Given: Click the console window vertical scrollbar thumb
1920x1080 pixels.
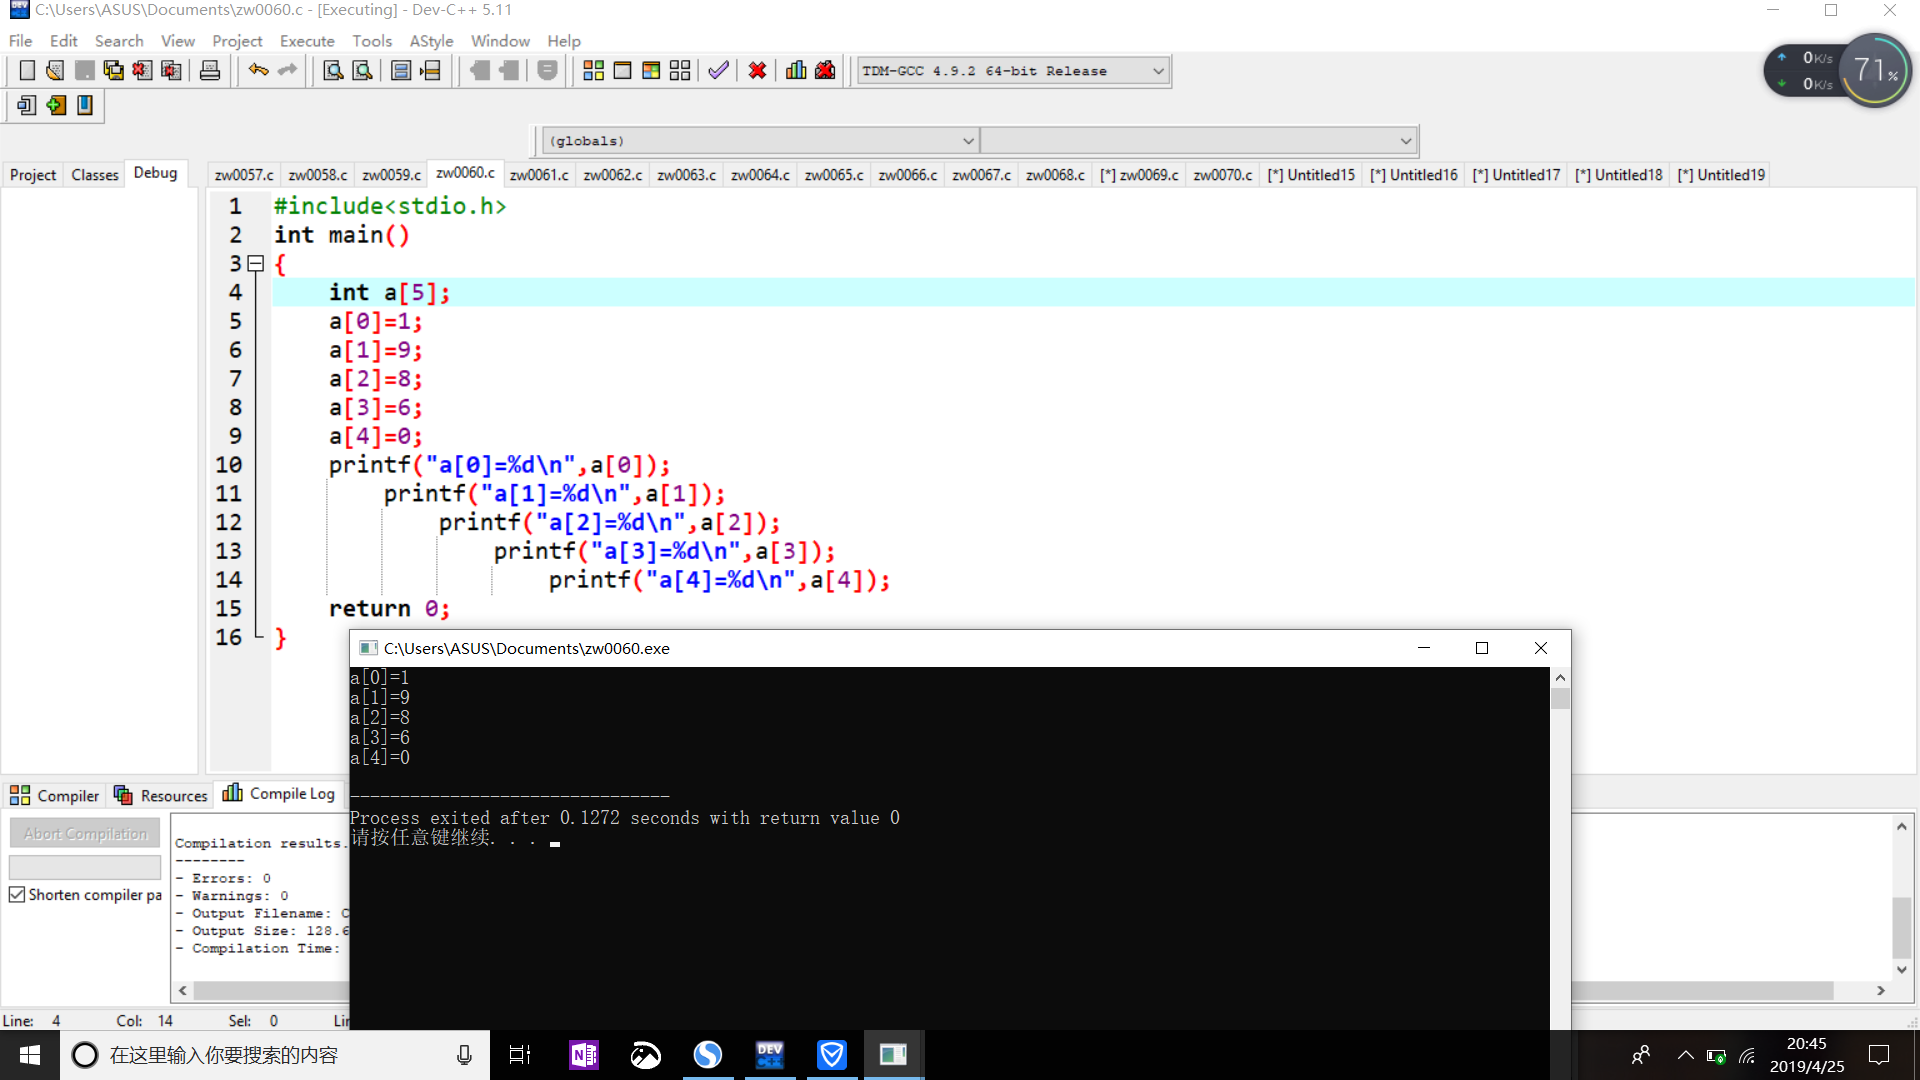Looking at the screenshot, I should (x=1560, y=698).
